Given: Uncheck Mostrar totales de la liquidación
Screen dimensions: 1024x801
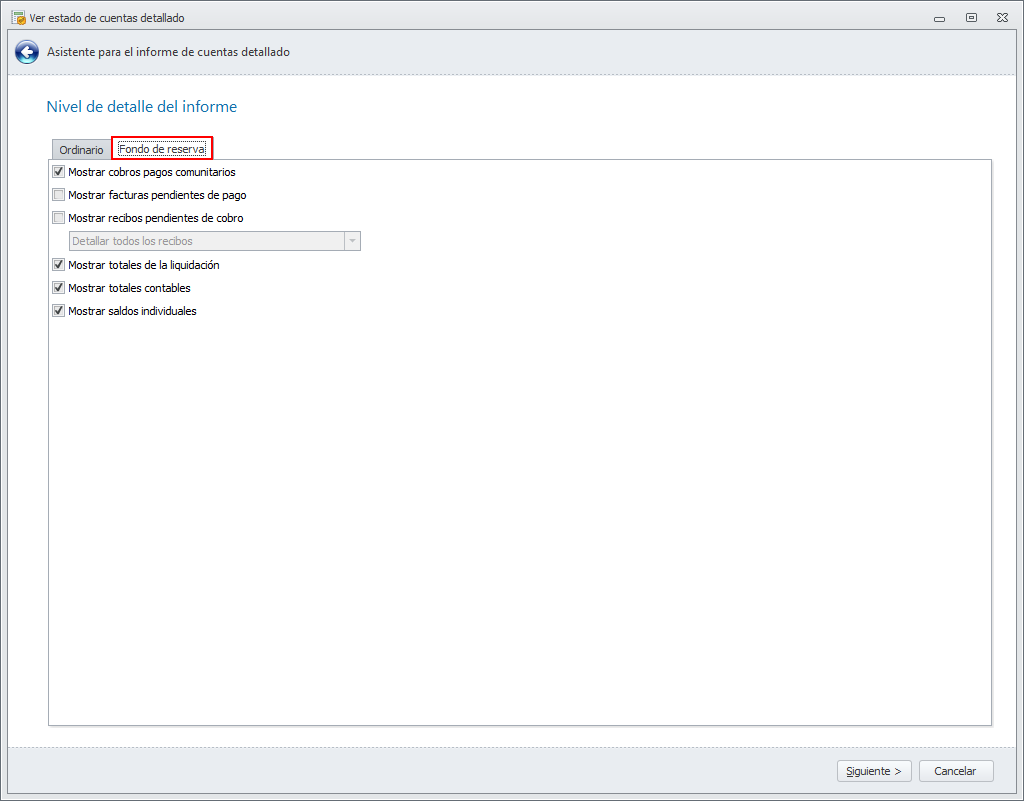Looking at the screenshot, I should tap(59, 264).
